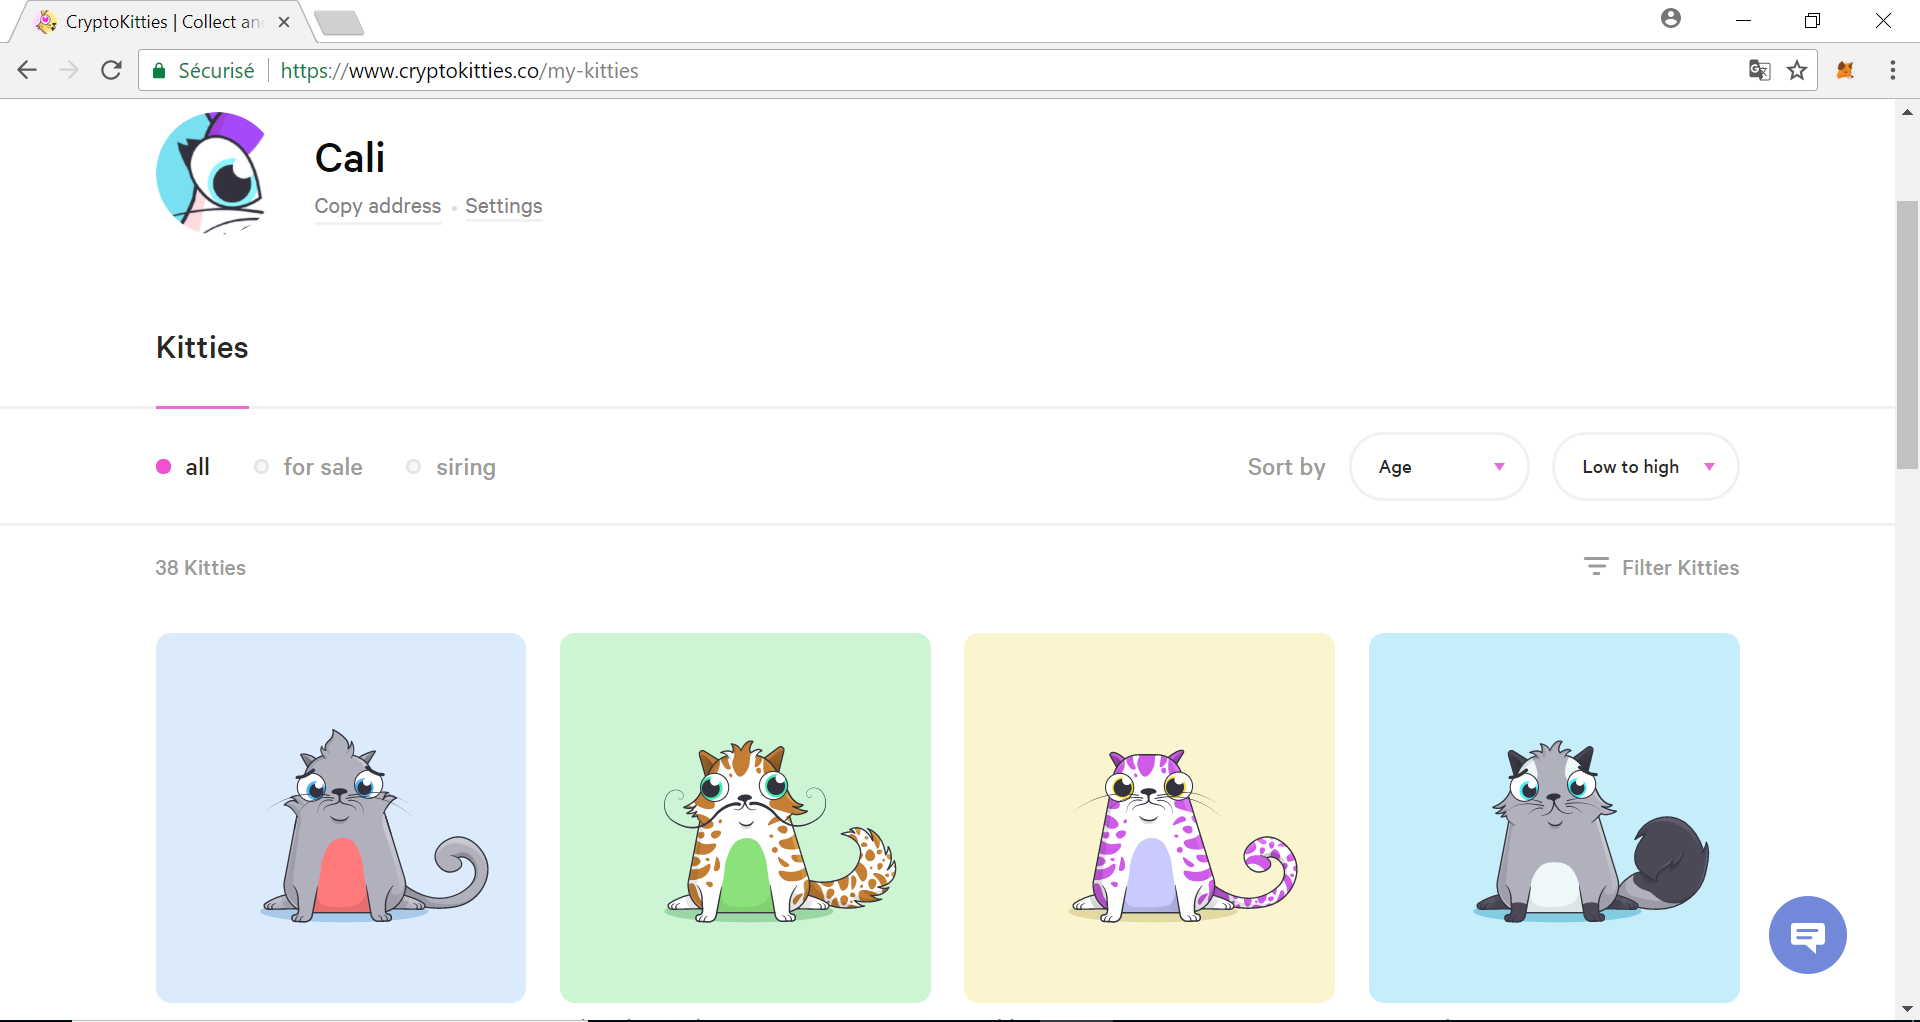Viewport: 1920px width, 1022px height.
Task: Click the 'Sort by' label
Action: pyautogui.click(x=1286, y=467)
